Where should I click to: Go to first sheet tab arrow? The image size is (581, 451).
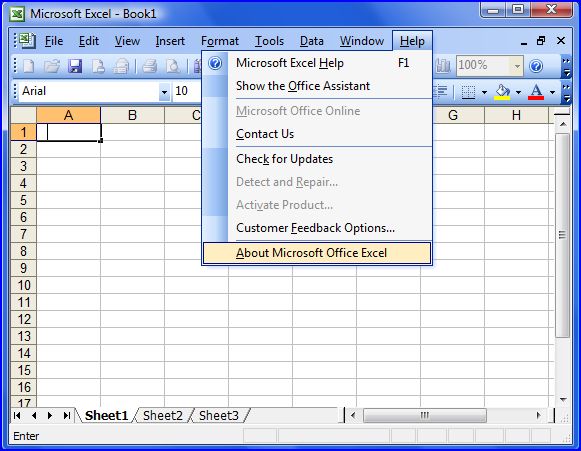coord(17,415)
